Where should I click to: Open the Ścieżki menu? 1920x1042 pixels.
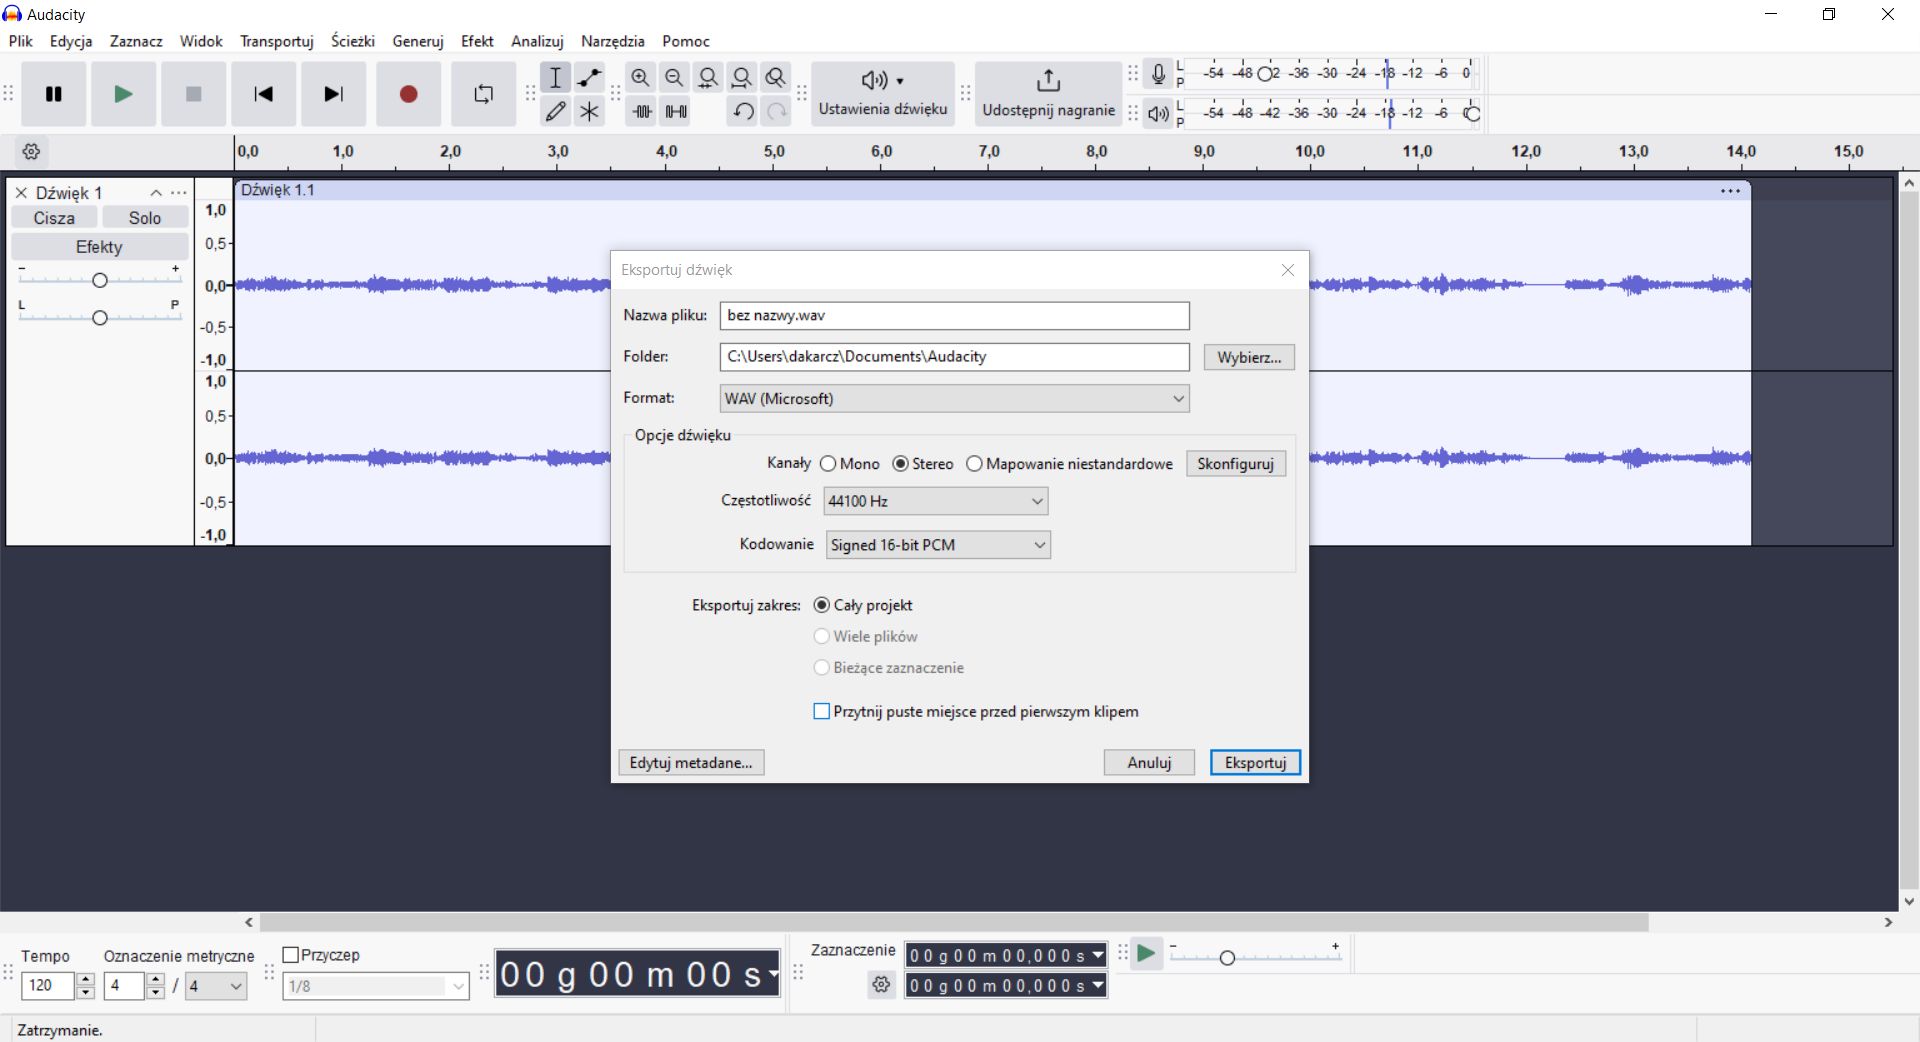(x=352, y=41)
